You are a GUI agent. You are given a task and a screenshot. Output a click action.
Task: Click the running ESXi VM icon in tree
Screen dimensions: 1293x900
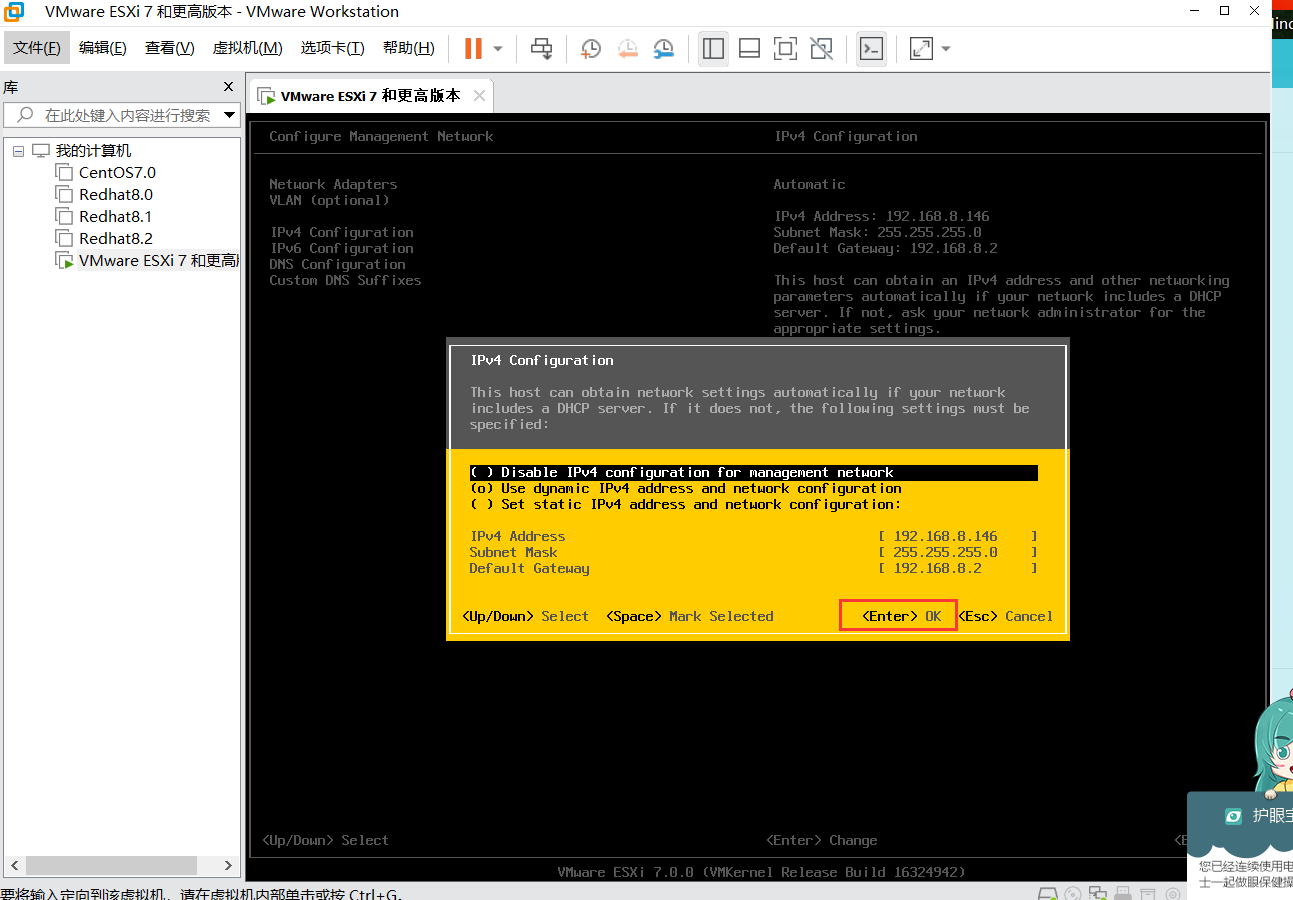coord(64,261)
